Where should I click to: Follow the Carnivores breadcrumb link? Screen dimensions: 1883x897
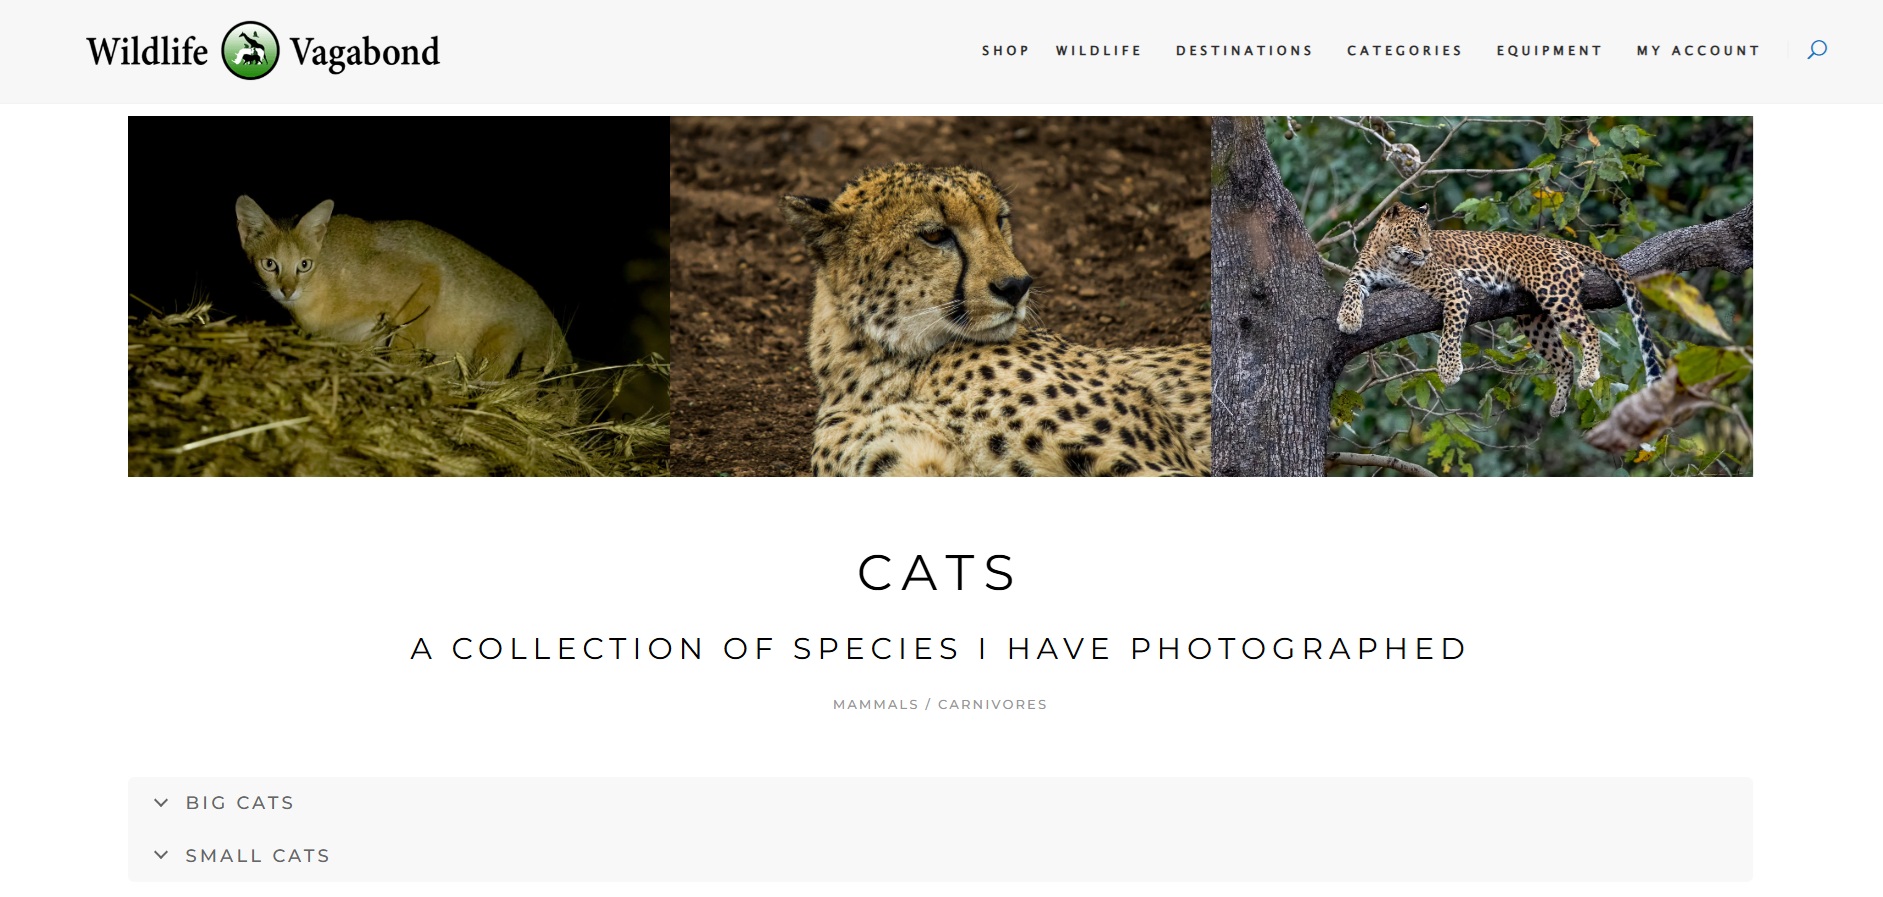click(x=992, y=704)
